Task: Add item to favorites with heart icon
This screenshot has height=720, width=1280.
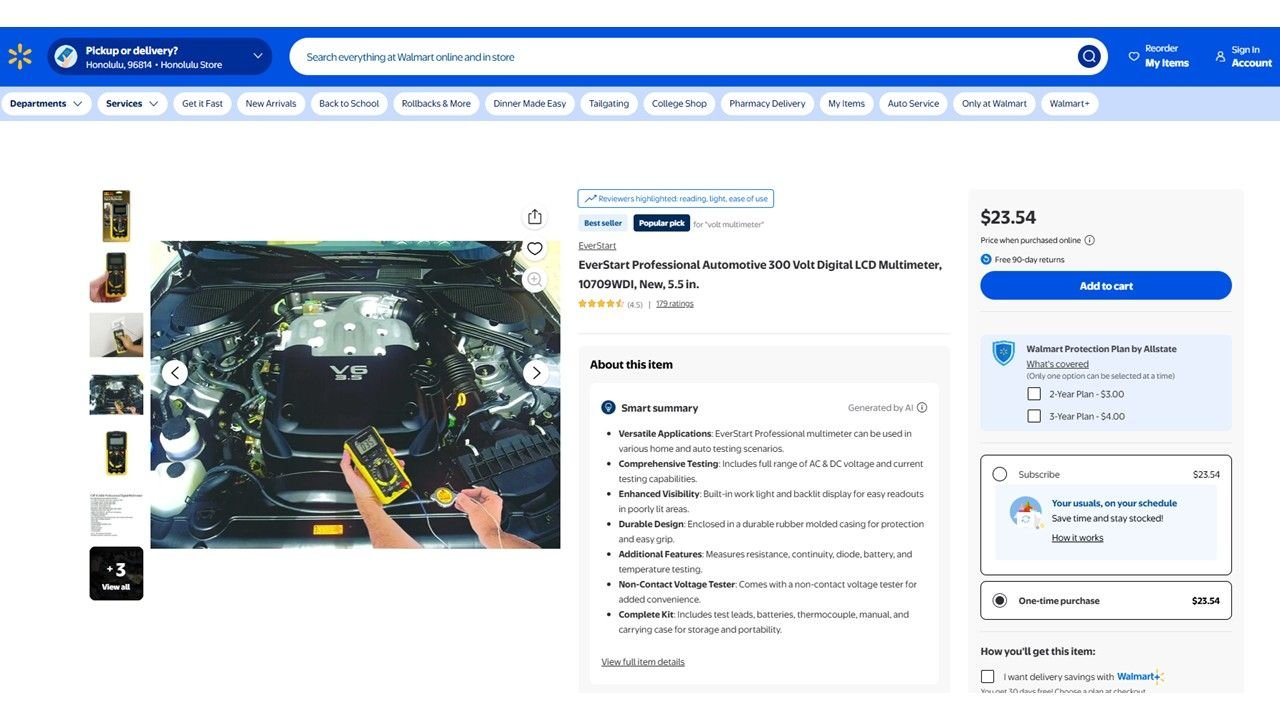Action: click(x=535, y=249)
